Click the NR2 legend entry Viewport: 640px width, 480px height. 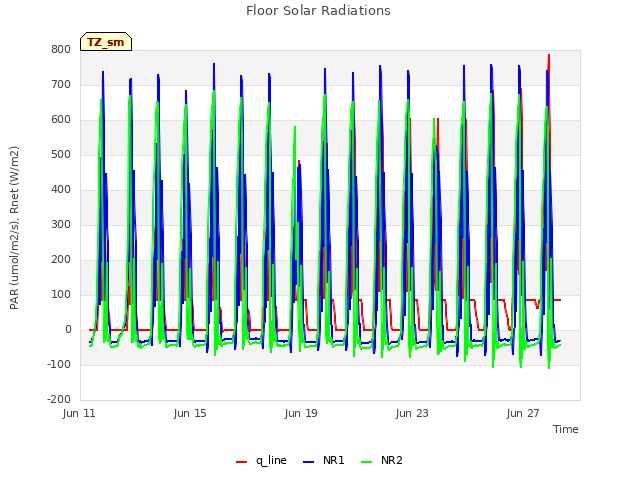pos(382,460)
